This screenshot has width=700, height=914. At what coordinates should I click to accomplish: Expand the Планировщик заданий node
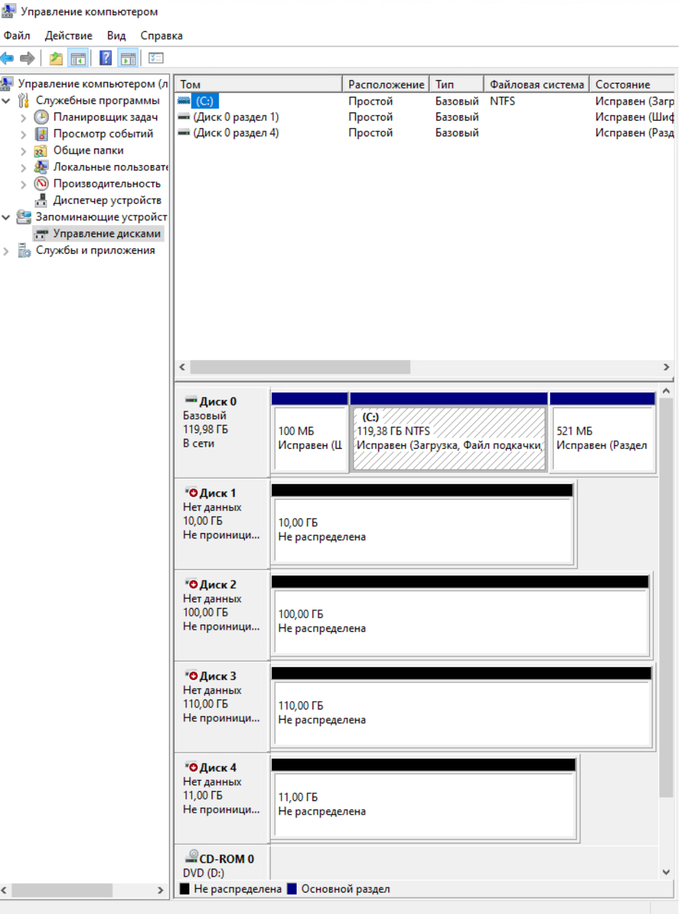[x=24, y=118]
